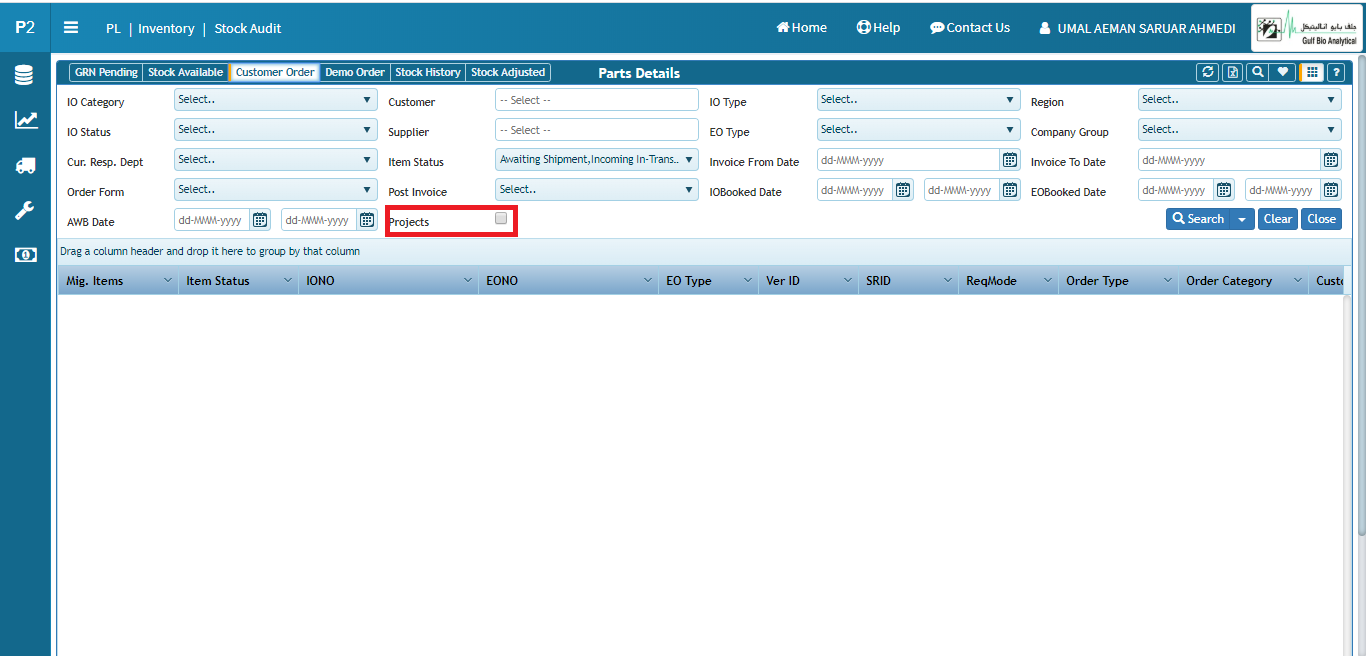Open the IO Type dropdown
The image size is (1366, 656).
918,100
